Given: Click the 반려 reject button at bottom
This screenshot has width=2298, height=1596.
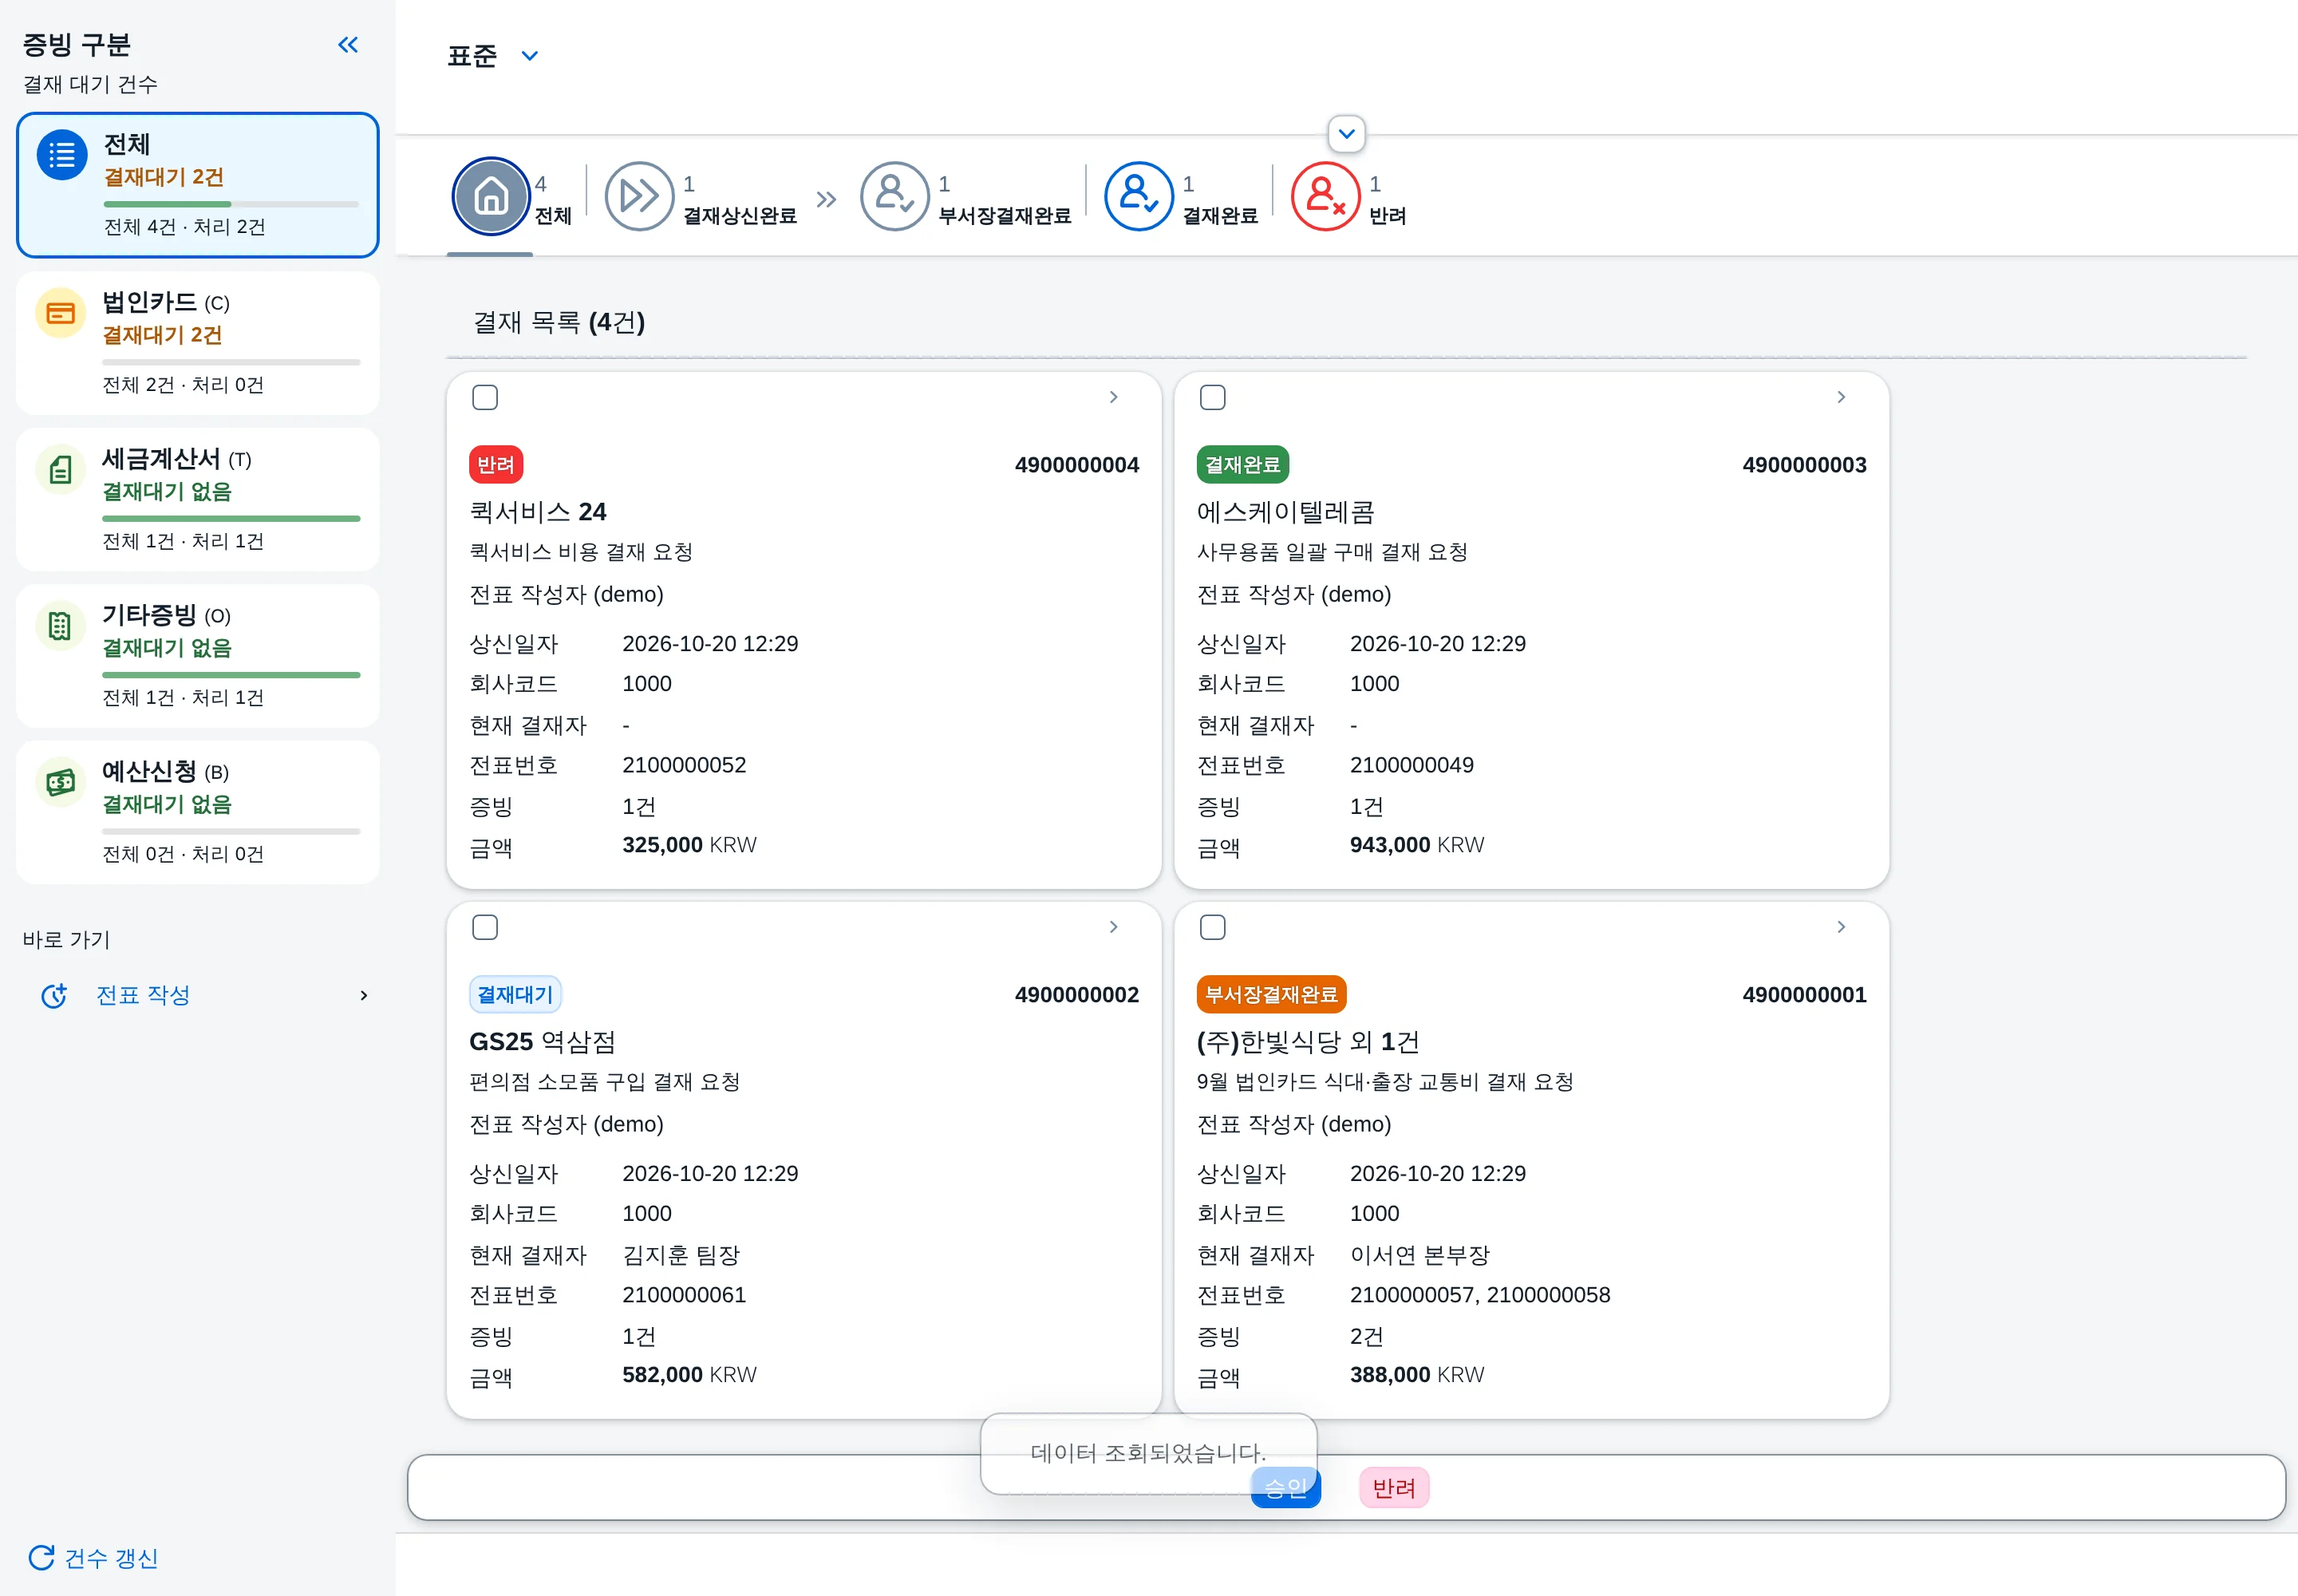Looking at the screenshot, I should [x=1394, y=1488].
